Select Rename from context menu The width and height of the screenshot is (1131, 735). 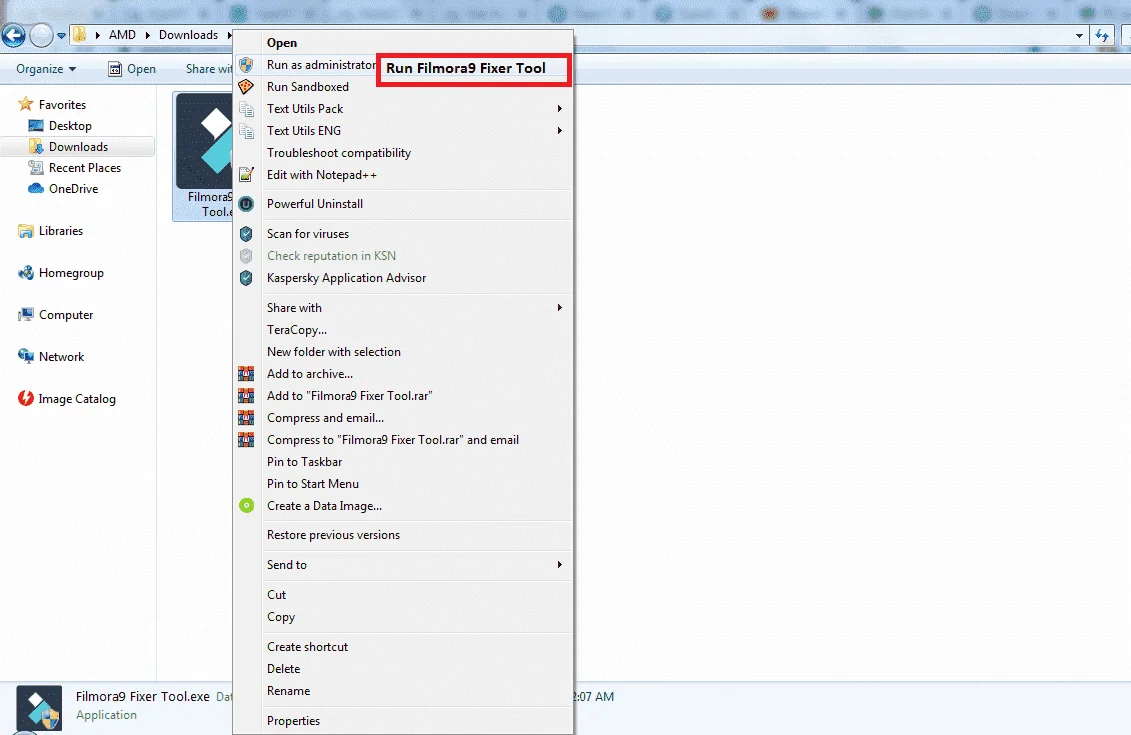click(x=402, y=691)
